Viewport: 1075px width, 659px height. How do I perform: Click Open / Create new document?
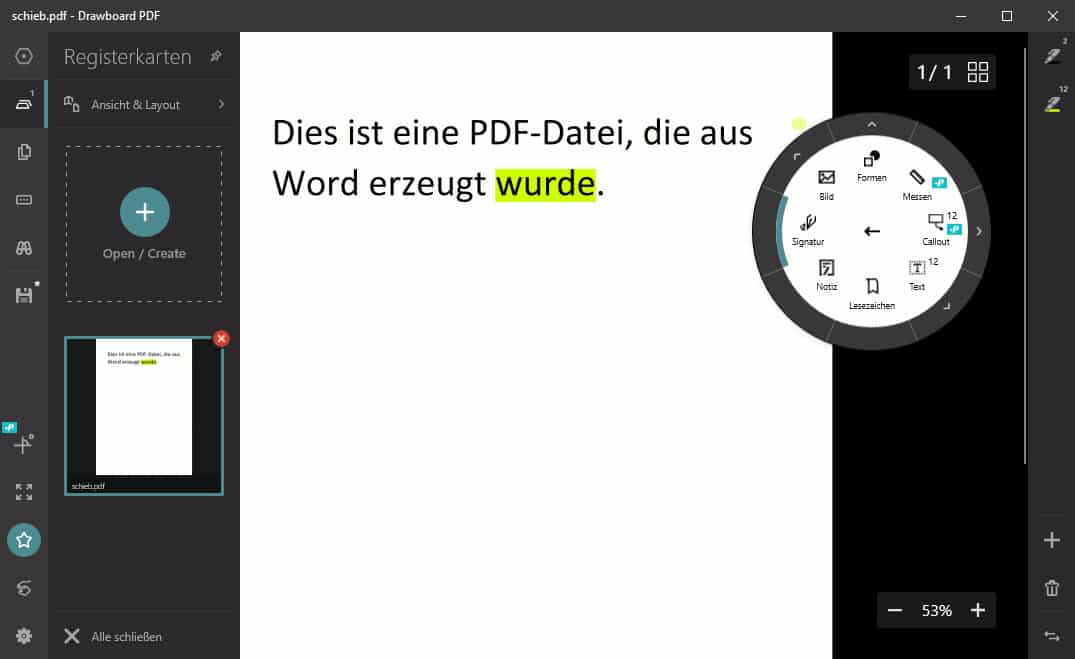pos(145,224)
